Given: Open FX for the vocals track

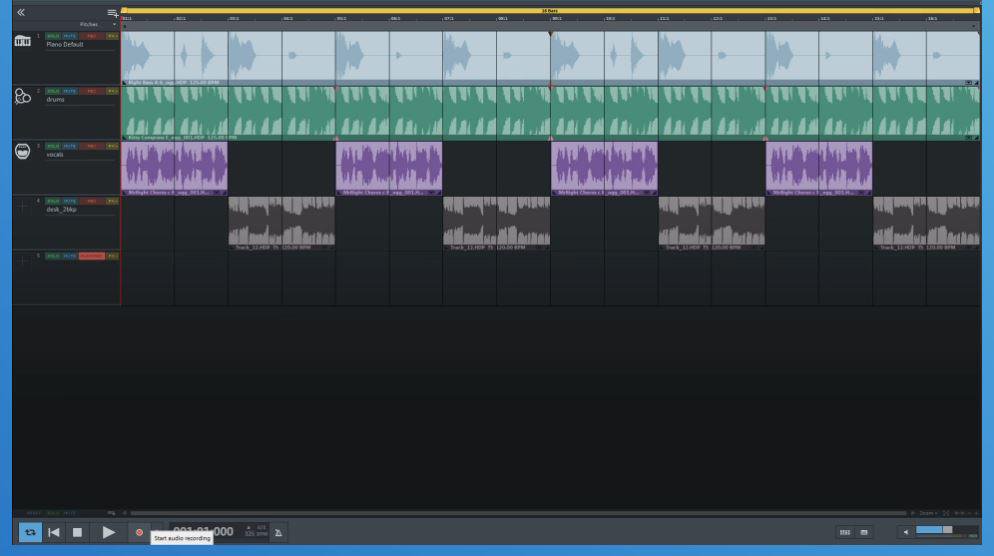Looking at the screenshot, I should pyautogui.click(x=112, y=146).
